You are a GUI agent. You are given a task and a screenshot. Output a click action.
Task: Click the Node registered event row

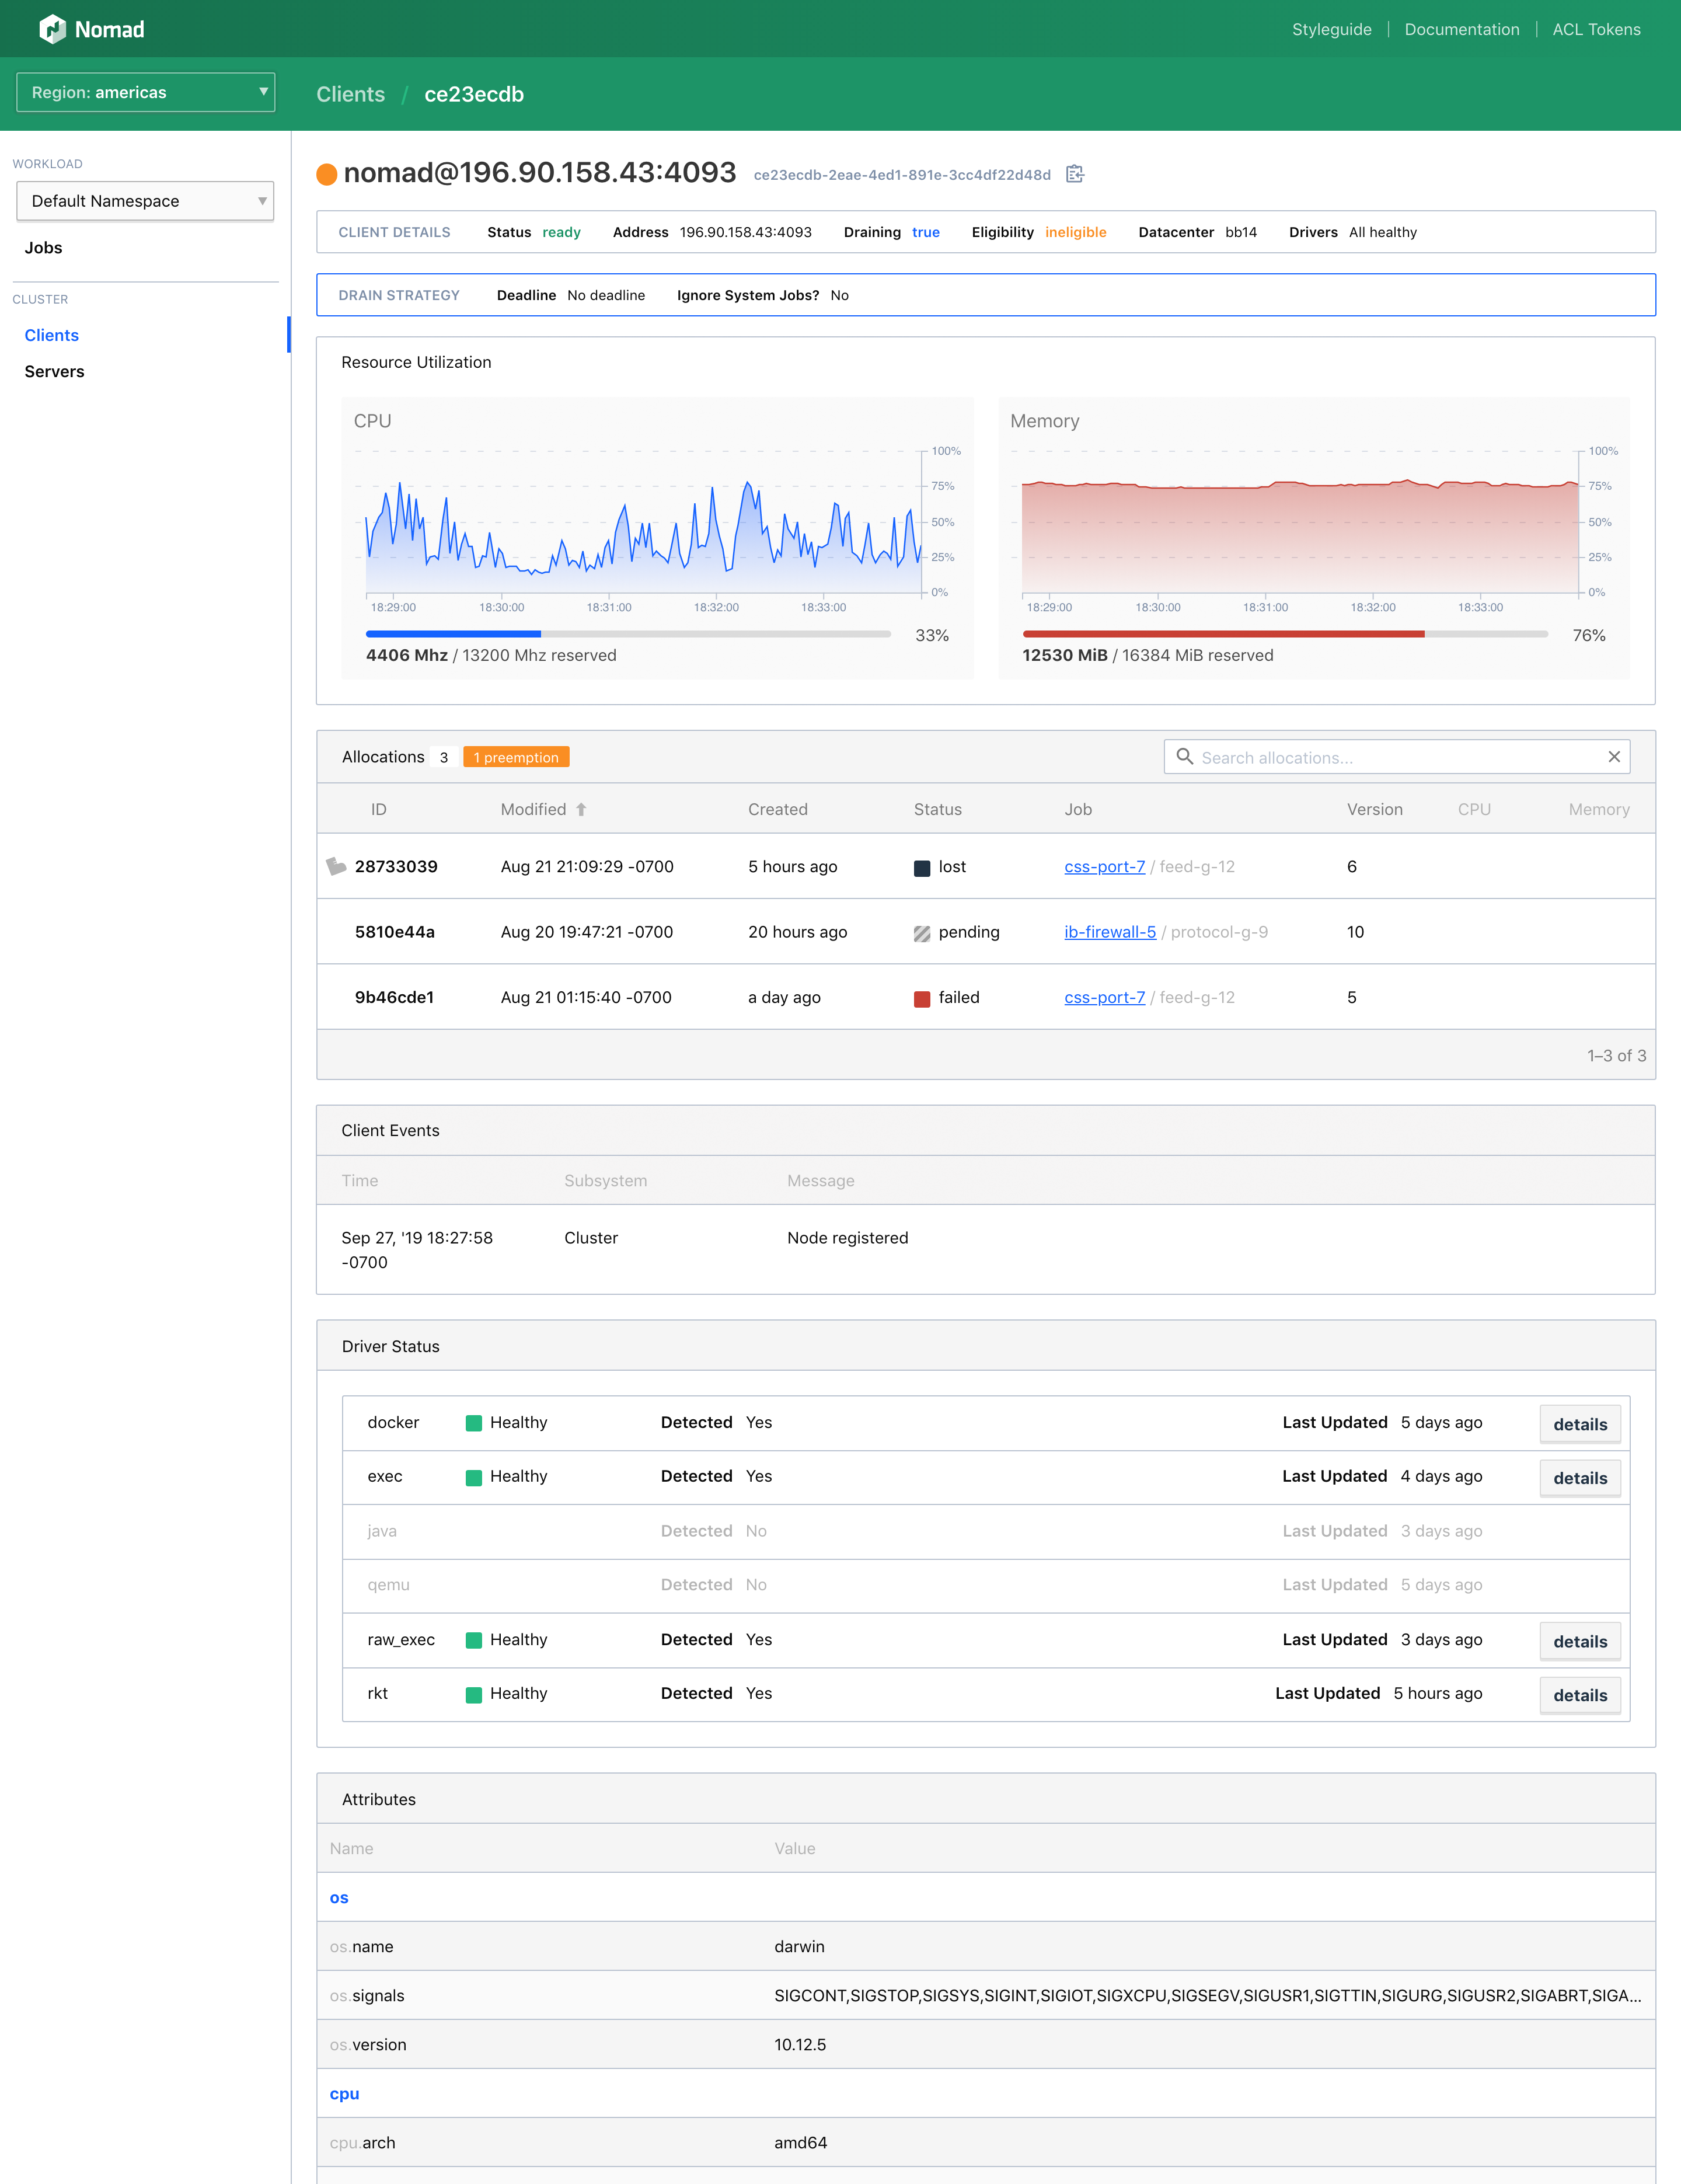[985, 1249]
